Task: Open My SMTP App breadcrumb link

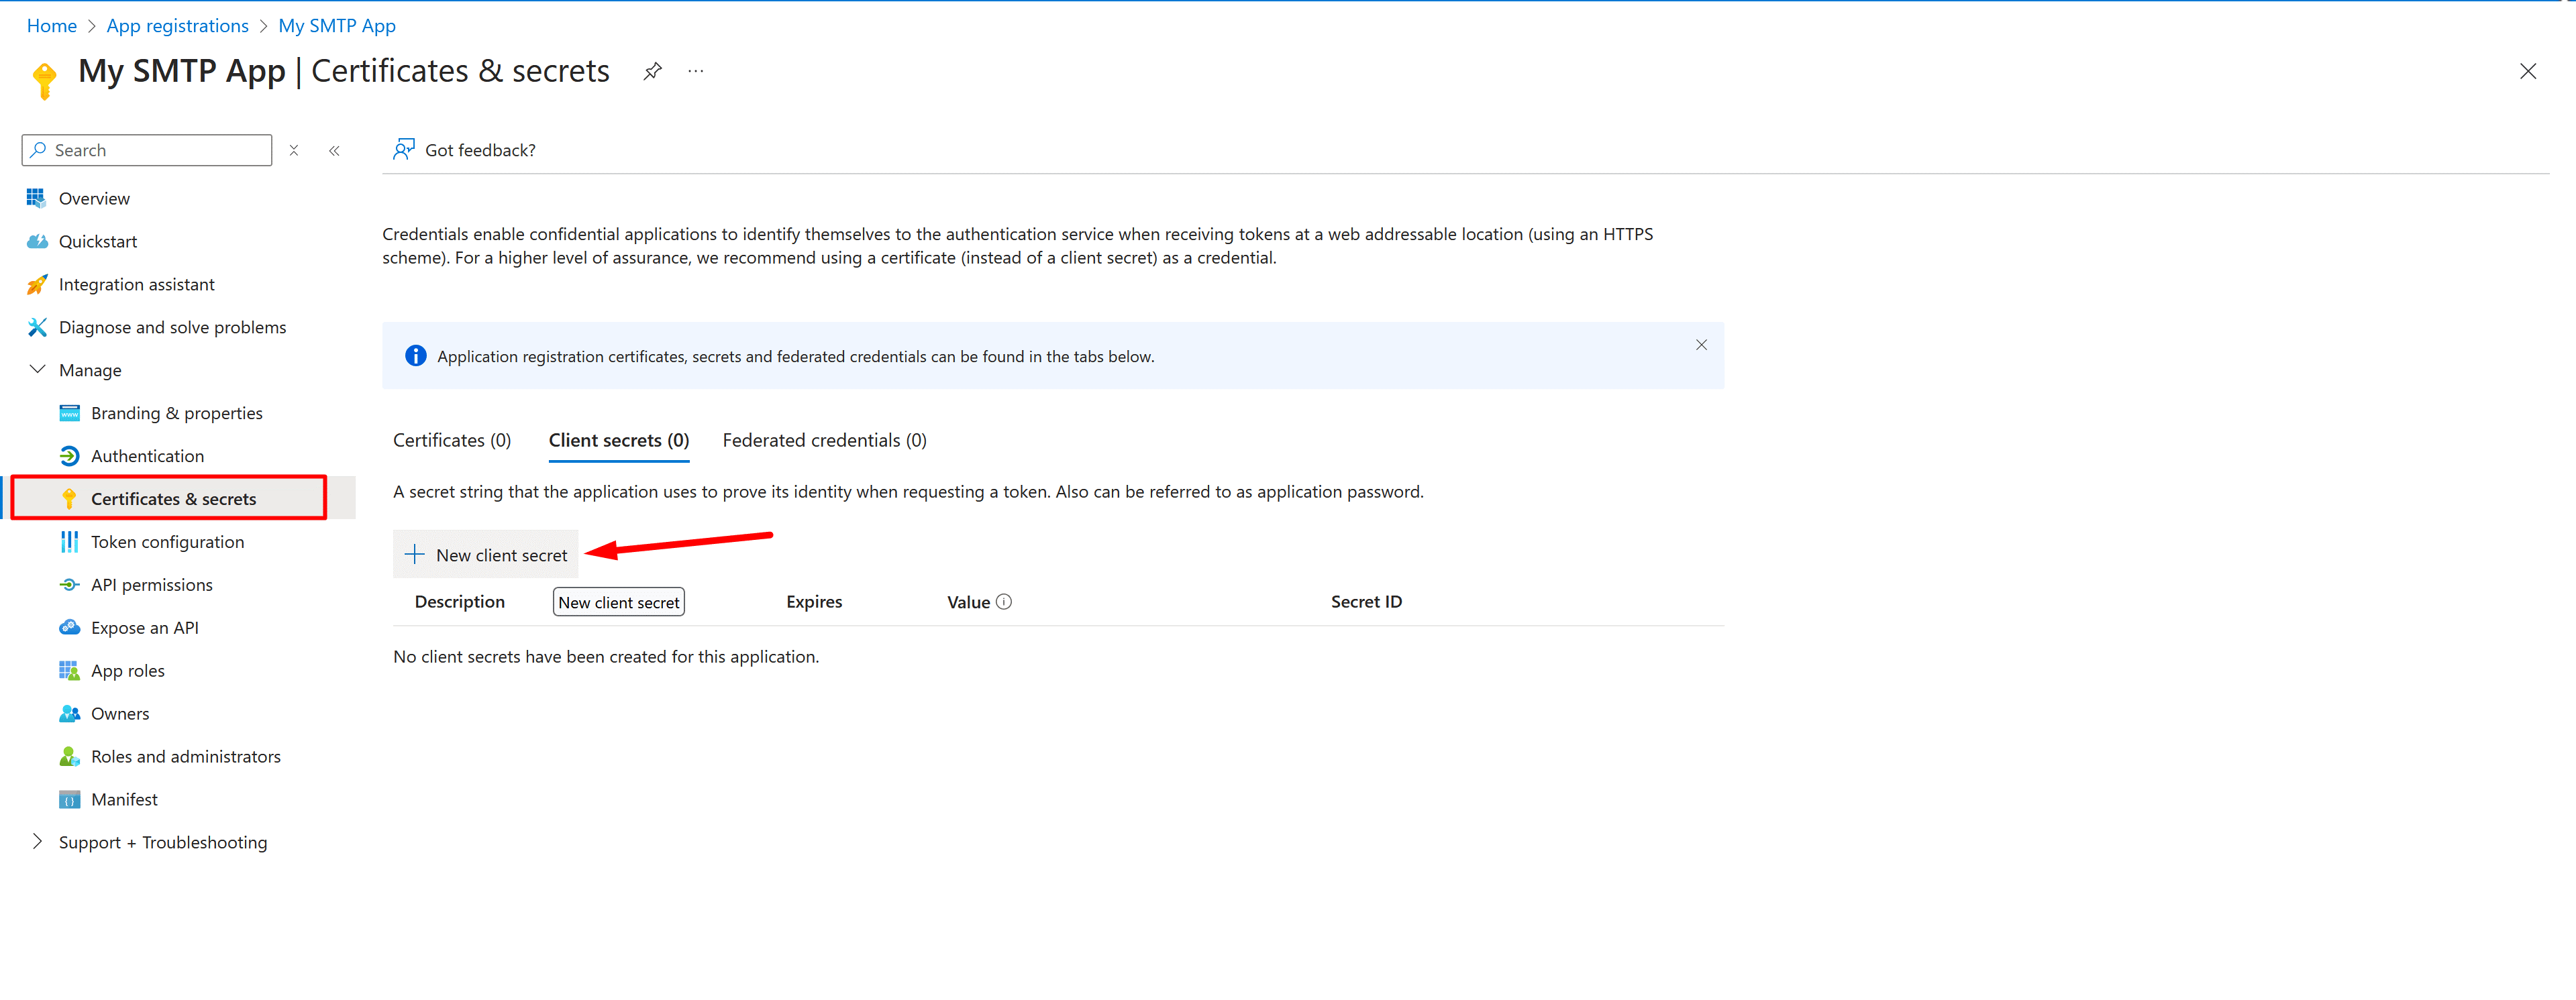Action: pyautogui.click(x=337, y=25)
